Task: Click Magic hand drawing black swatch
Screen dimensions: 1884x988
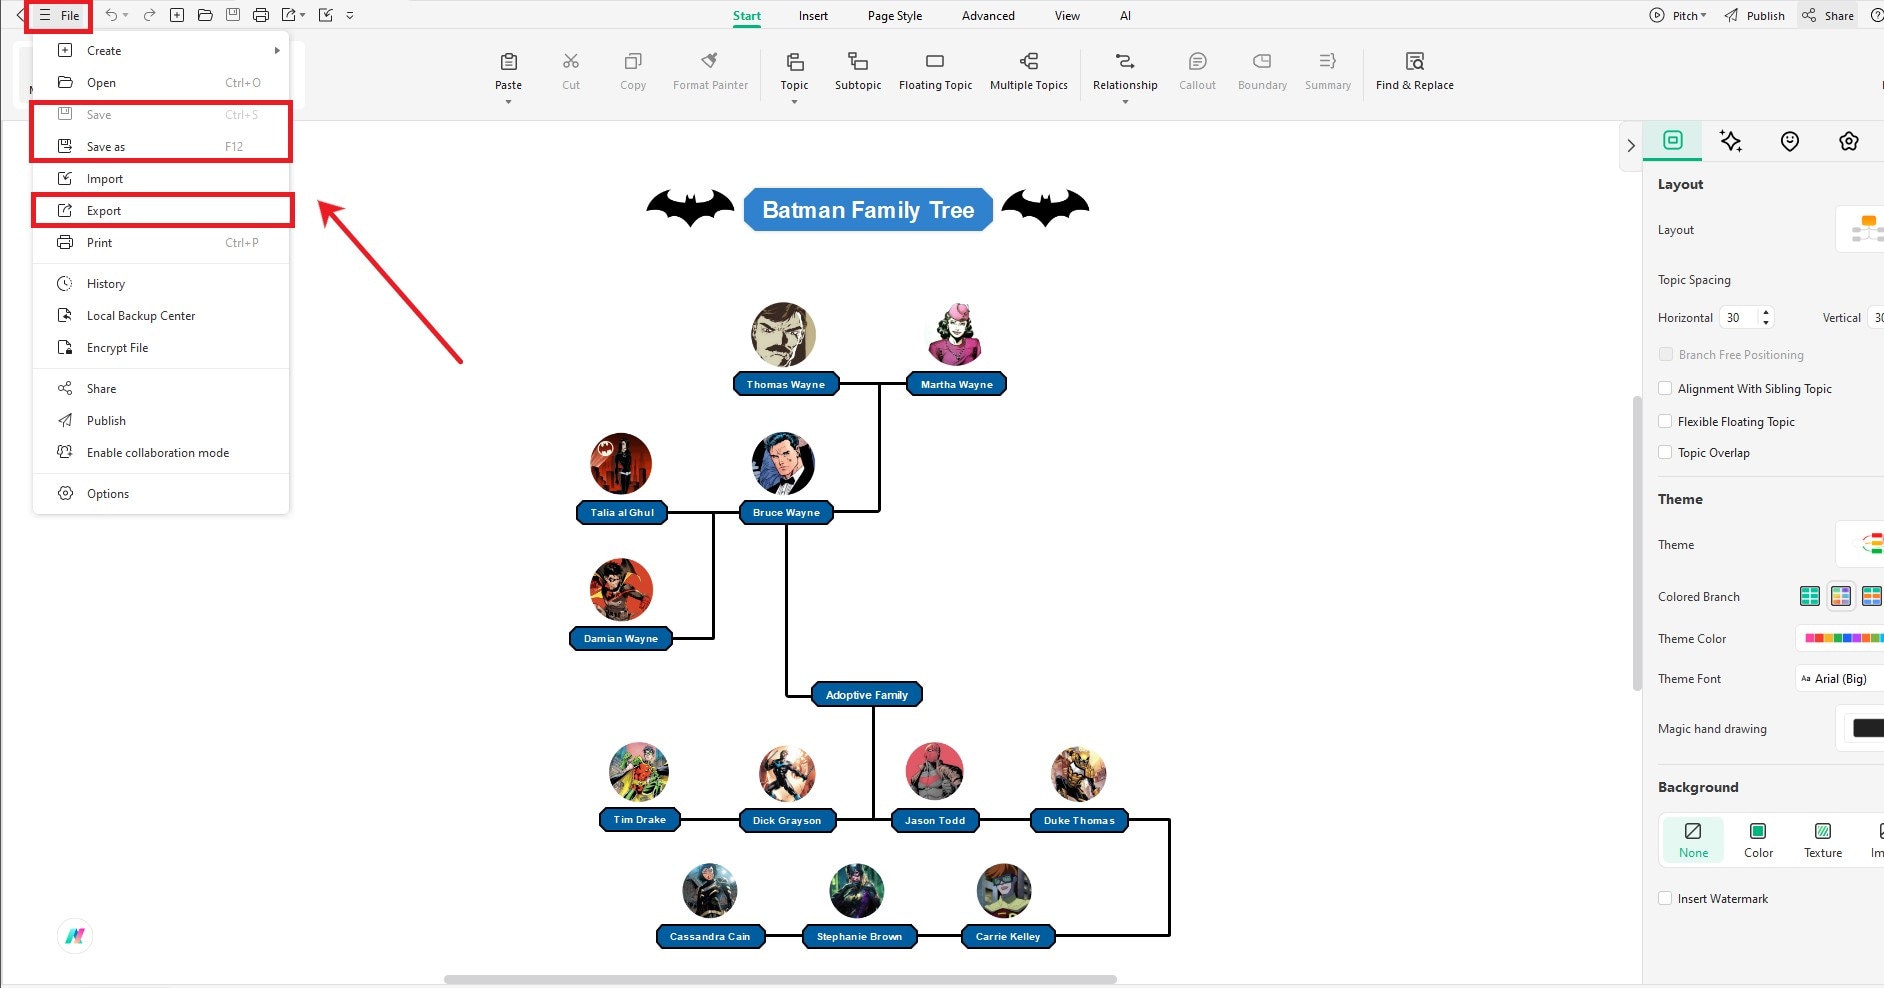Action: [1868, 728]
